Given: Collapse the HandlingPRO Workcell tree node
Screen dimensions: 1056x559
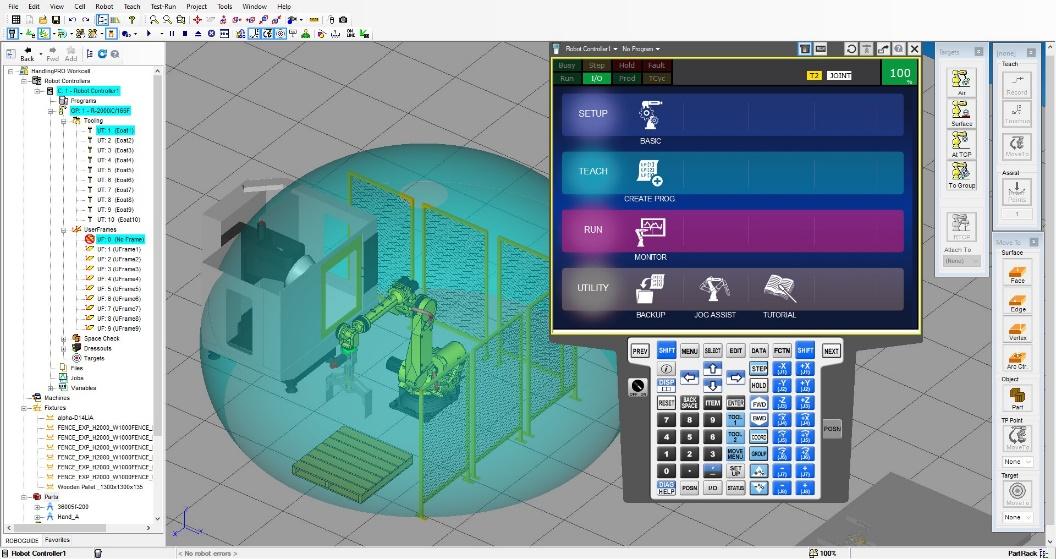Looking at the screenshot, I should pyautogui.click(x=11, y=71).
